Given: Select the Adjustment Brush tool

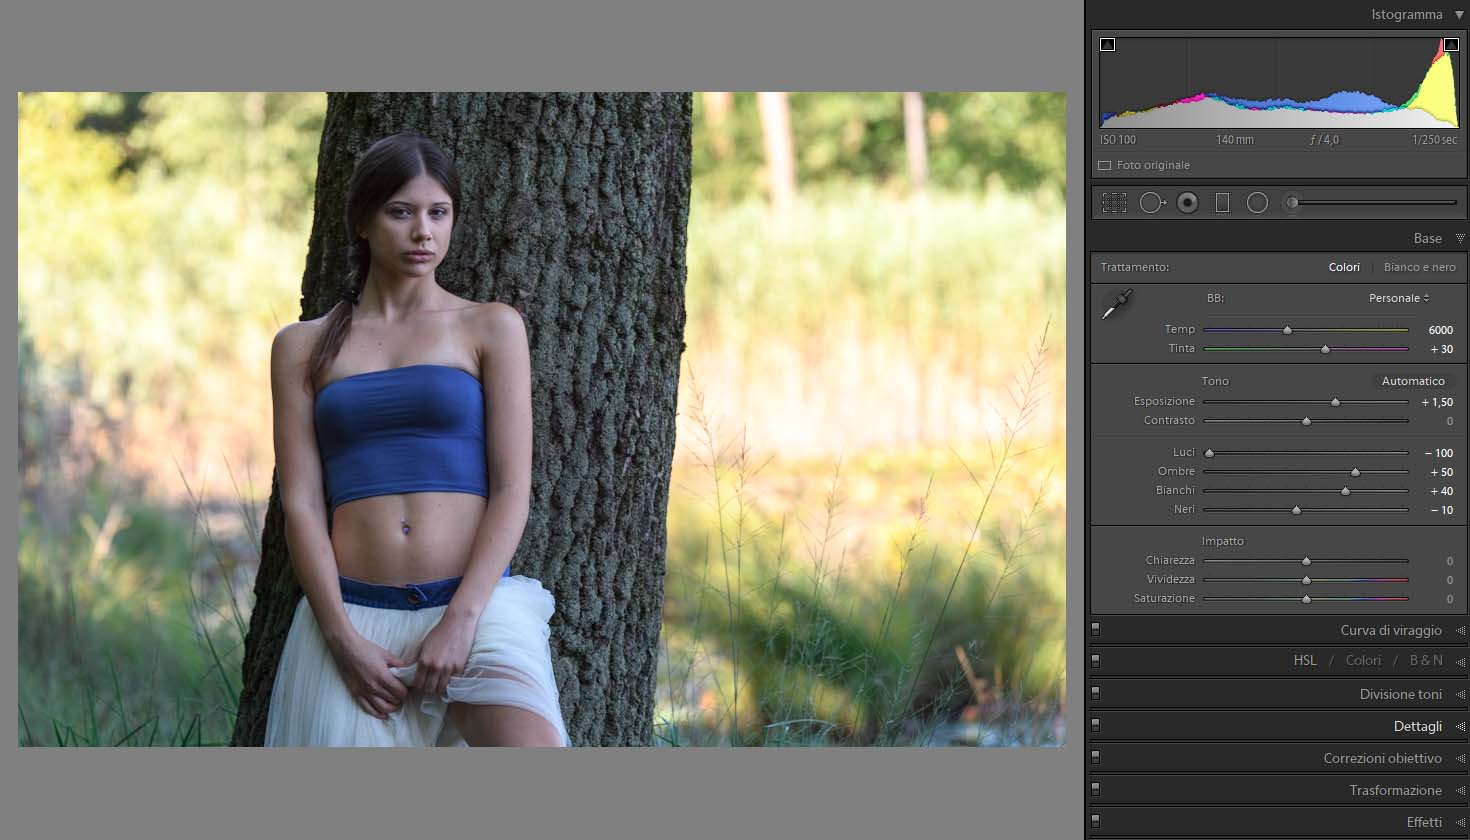Looking at the screenshot, I should click(x=1293, y=203).
